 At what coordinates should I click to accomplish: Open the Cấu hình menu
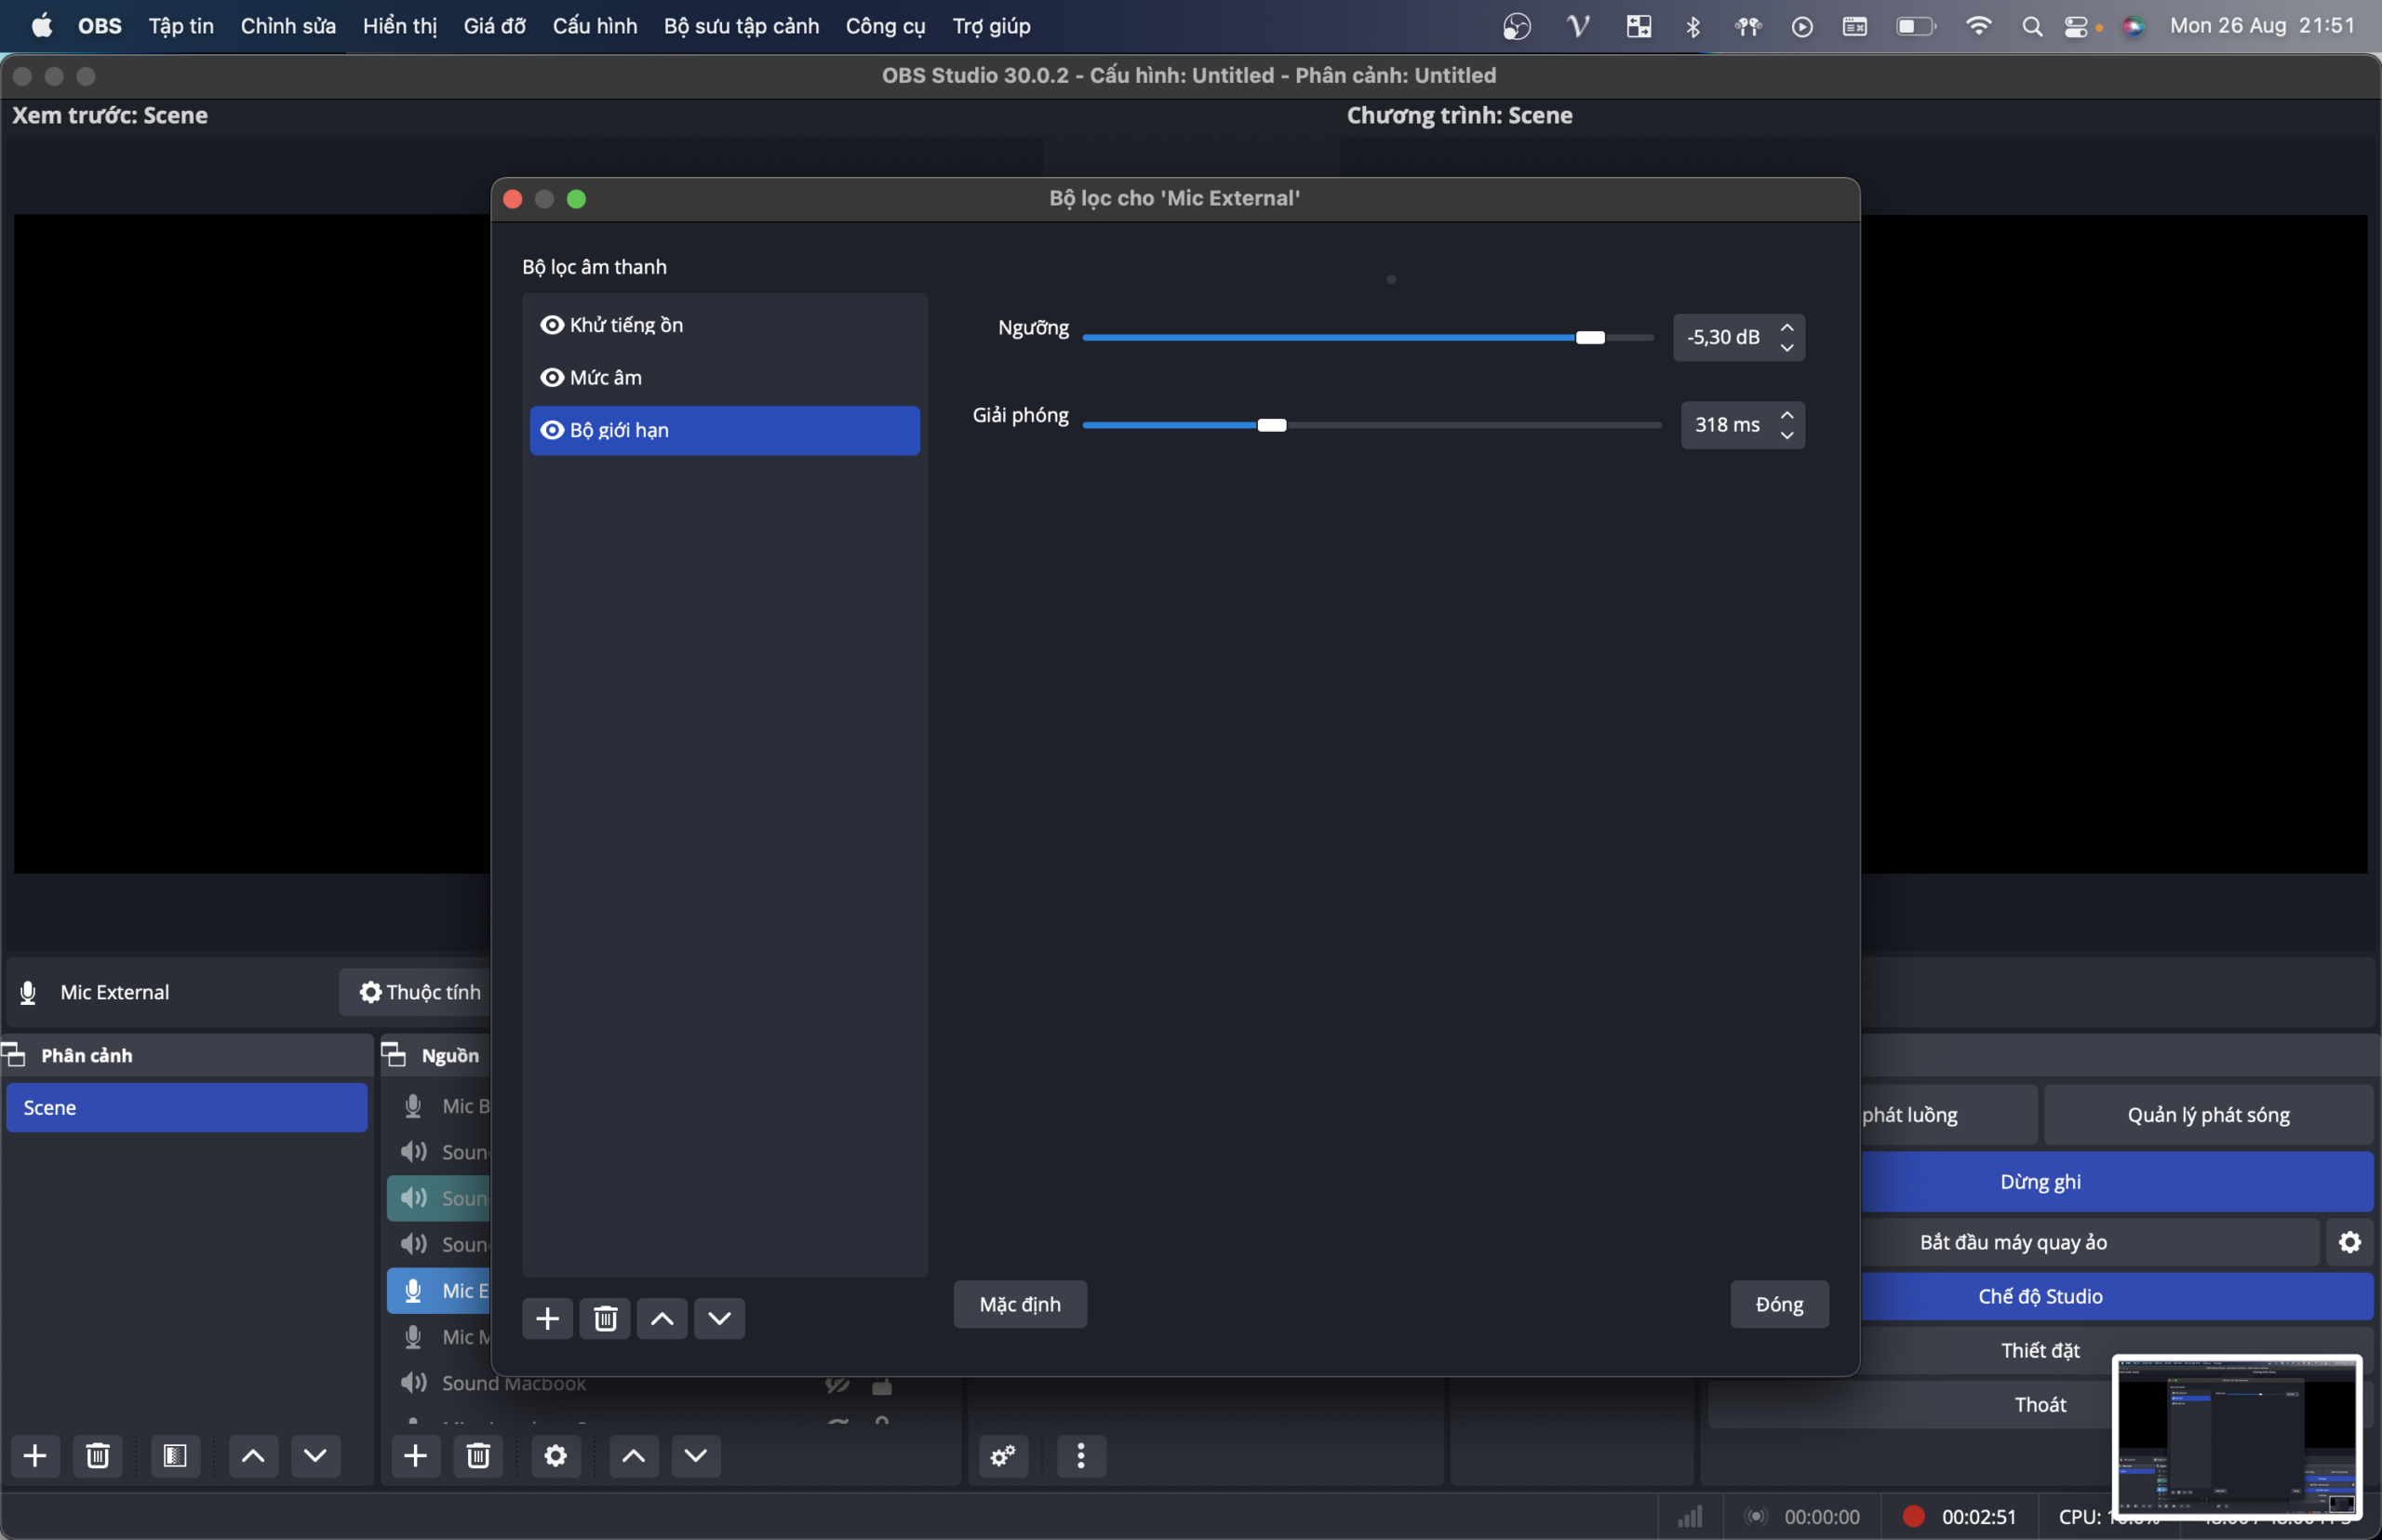(595, 26)
